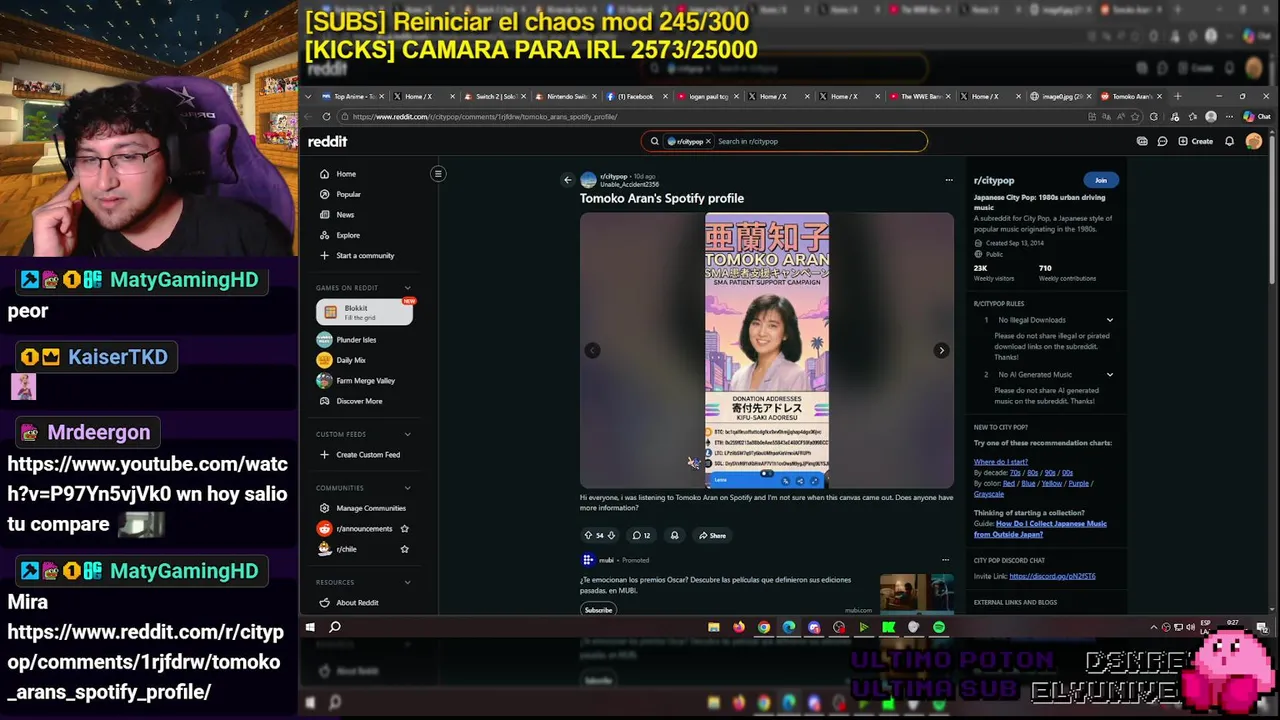
Task: Open the 70s decade chart link
Action: pyautogui.click(x=1015, y=473)
